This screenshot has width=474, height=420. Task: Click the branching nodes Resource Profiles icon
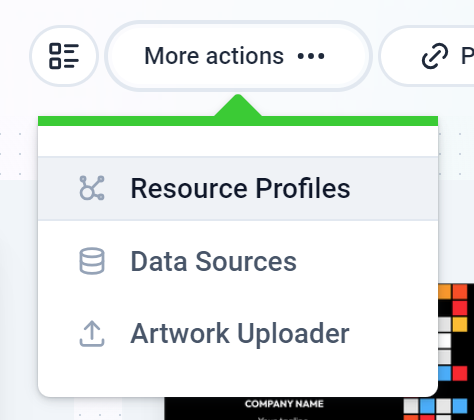pos(92,188)
